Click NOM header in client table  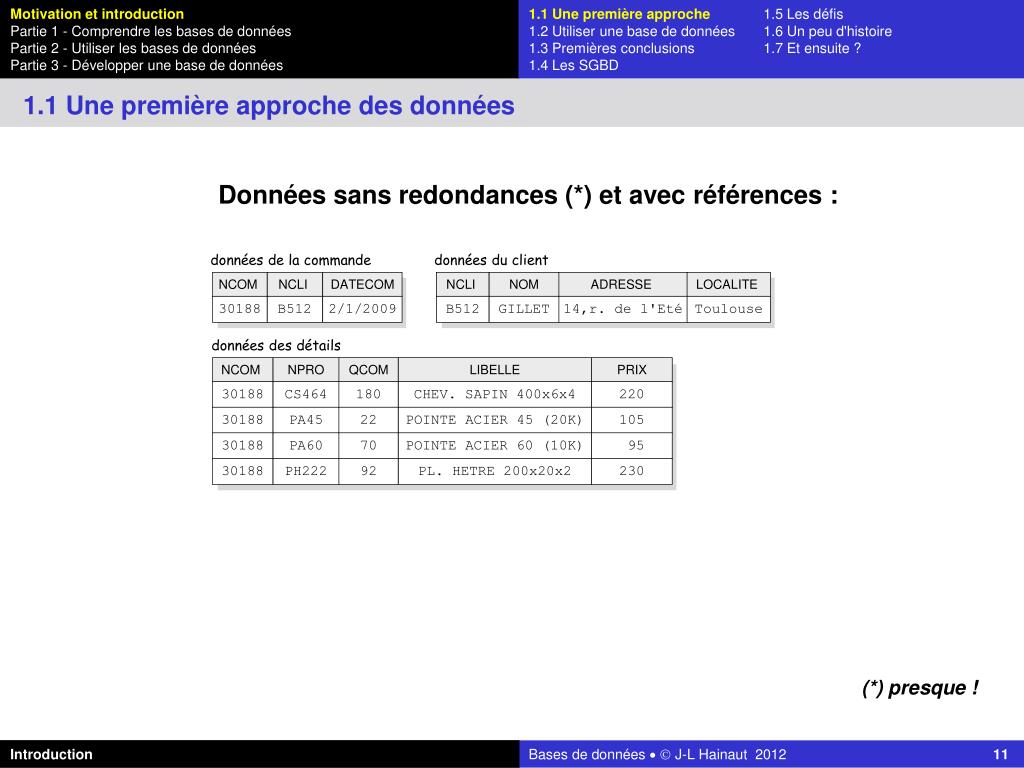[x=524, y=285]
